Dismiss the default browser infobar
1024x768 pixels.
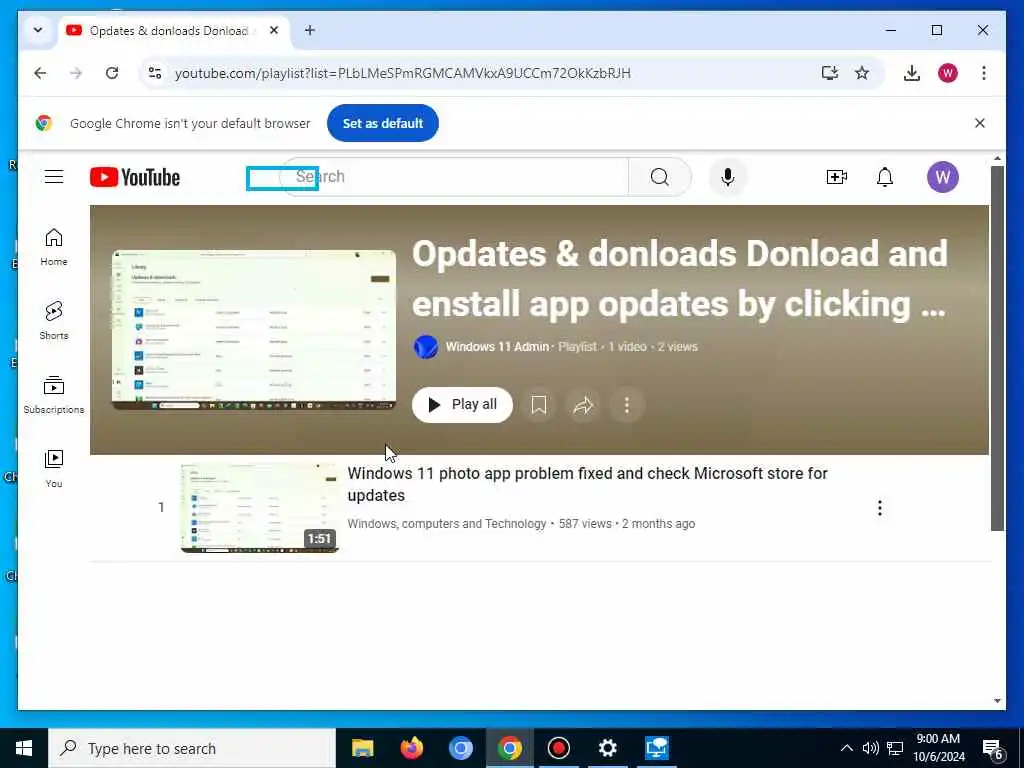(x=979, y=123)
